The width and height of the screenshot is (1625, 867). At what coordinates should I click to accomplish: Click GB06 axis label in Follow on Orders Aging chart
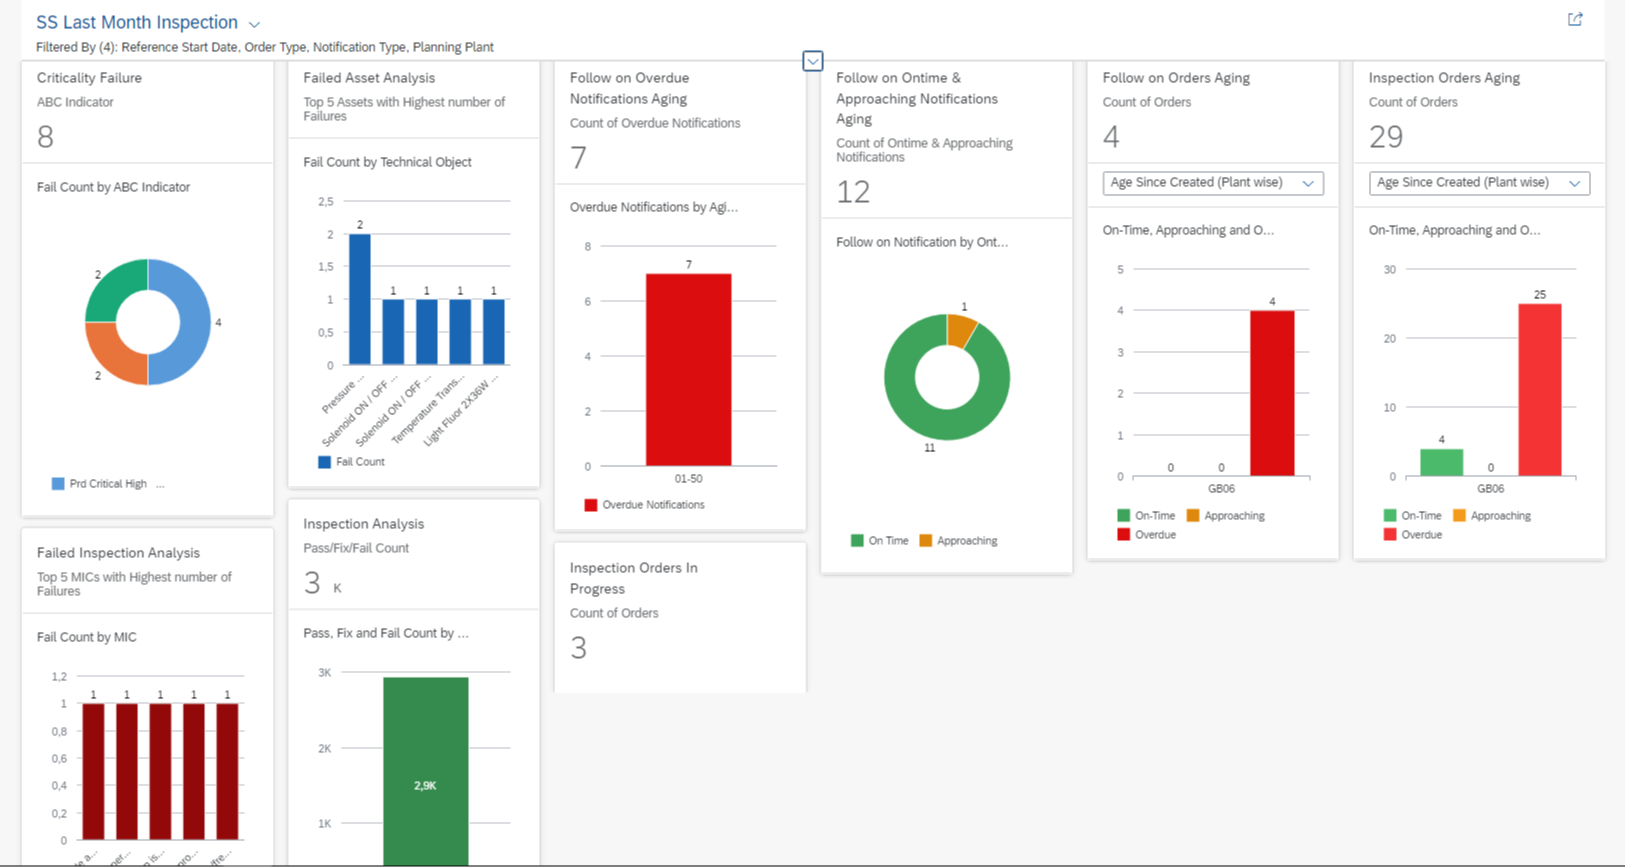[1221, 489]
